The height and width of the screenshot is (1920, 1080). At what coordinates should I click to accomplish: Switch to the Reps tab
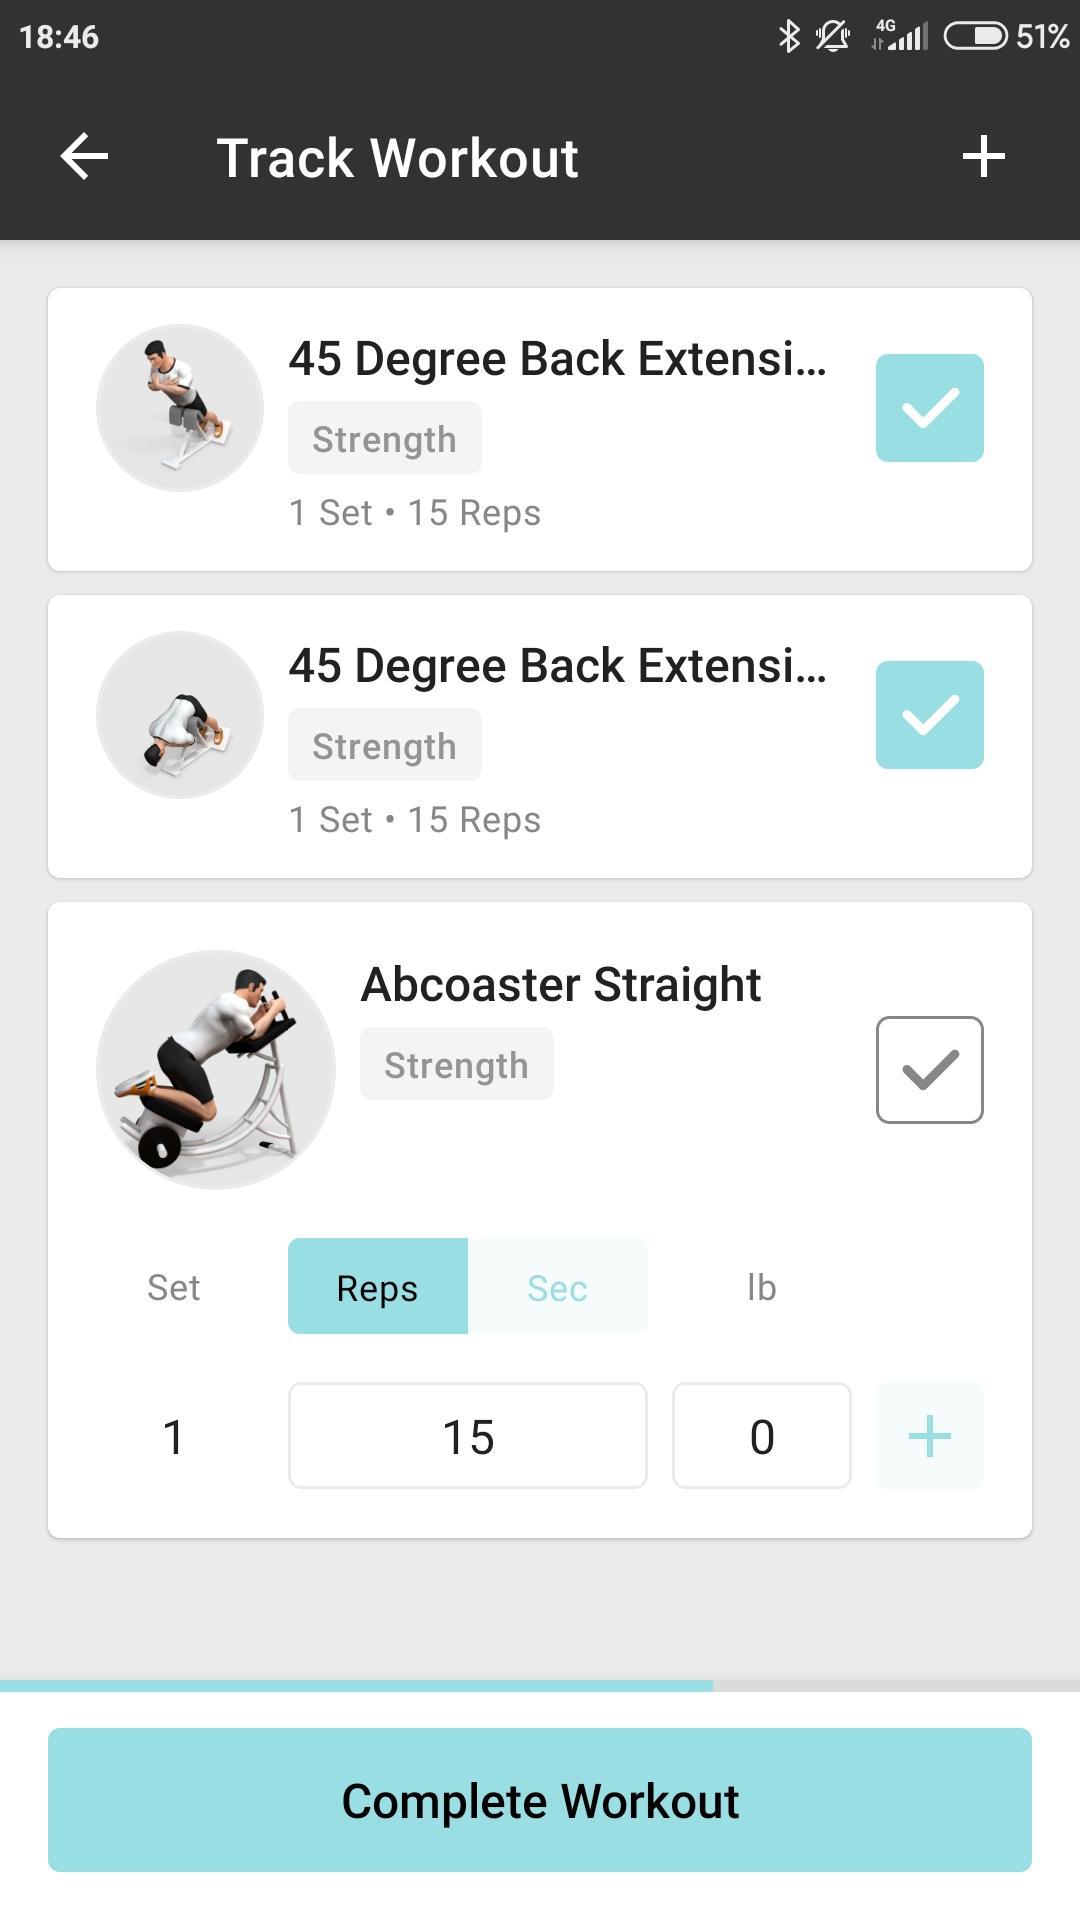378,1287
